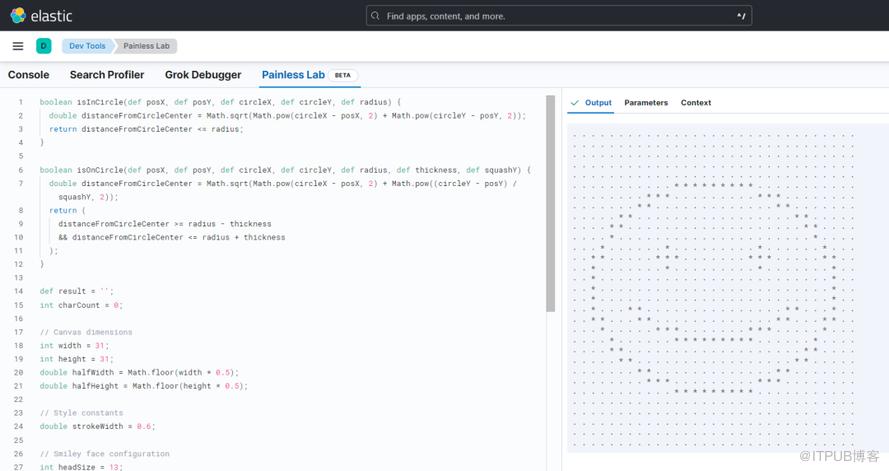The height and width of the screenshot is (471, 889).
Task: Select the Painless Lab breadcrumb
Action: pos(146,46)
